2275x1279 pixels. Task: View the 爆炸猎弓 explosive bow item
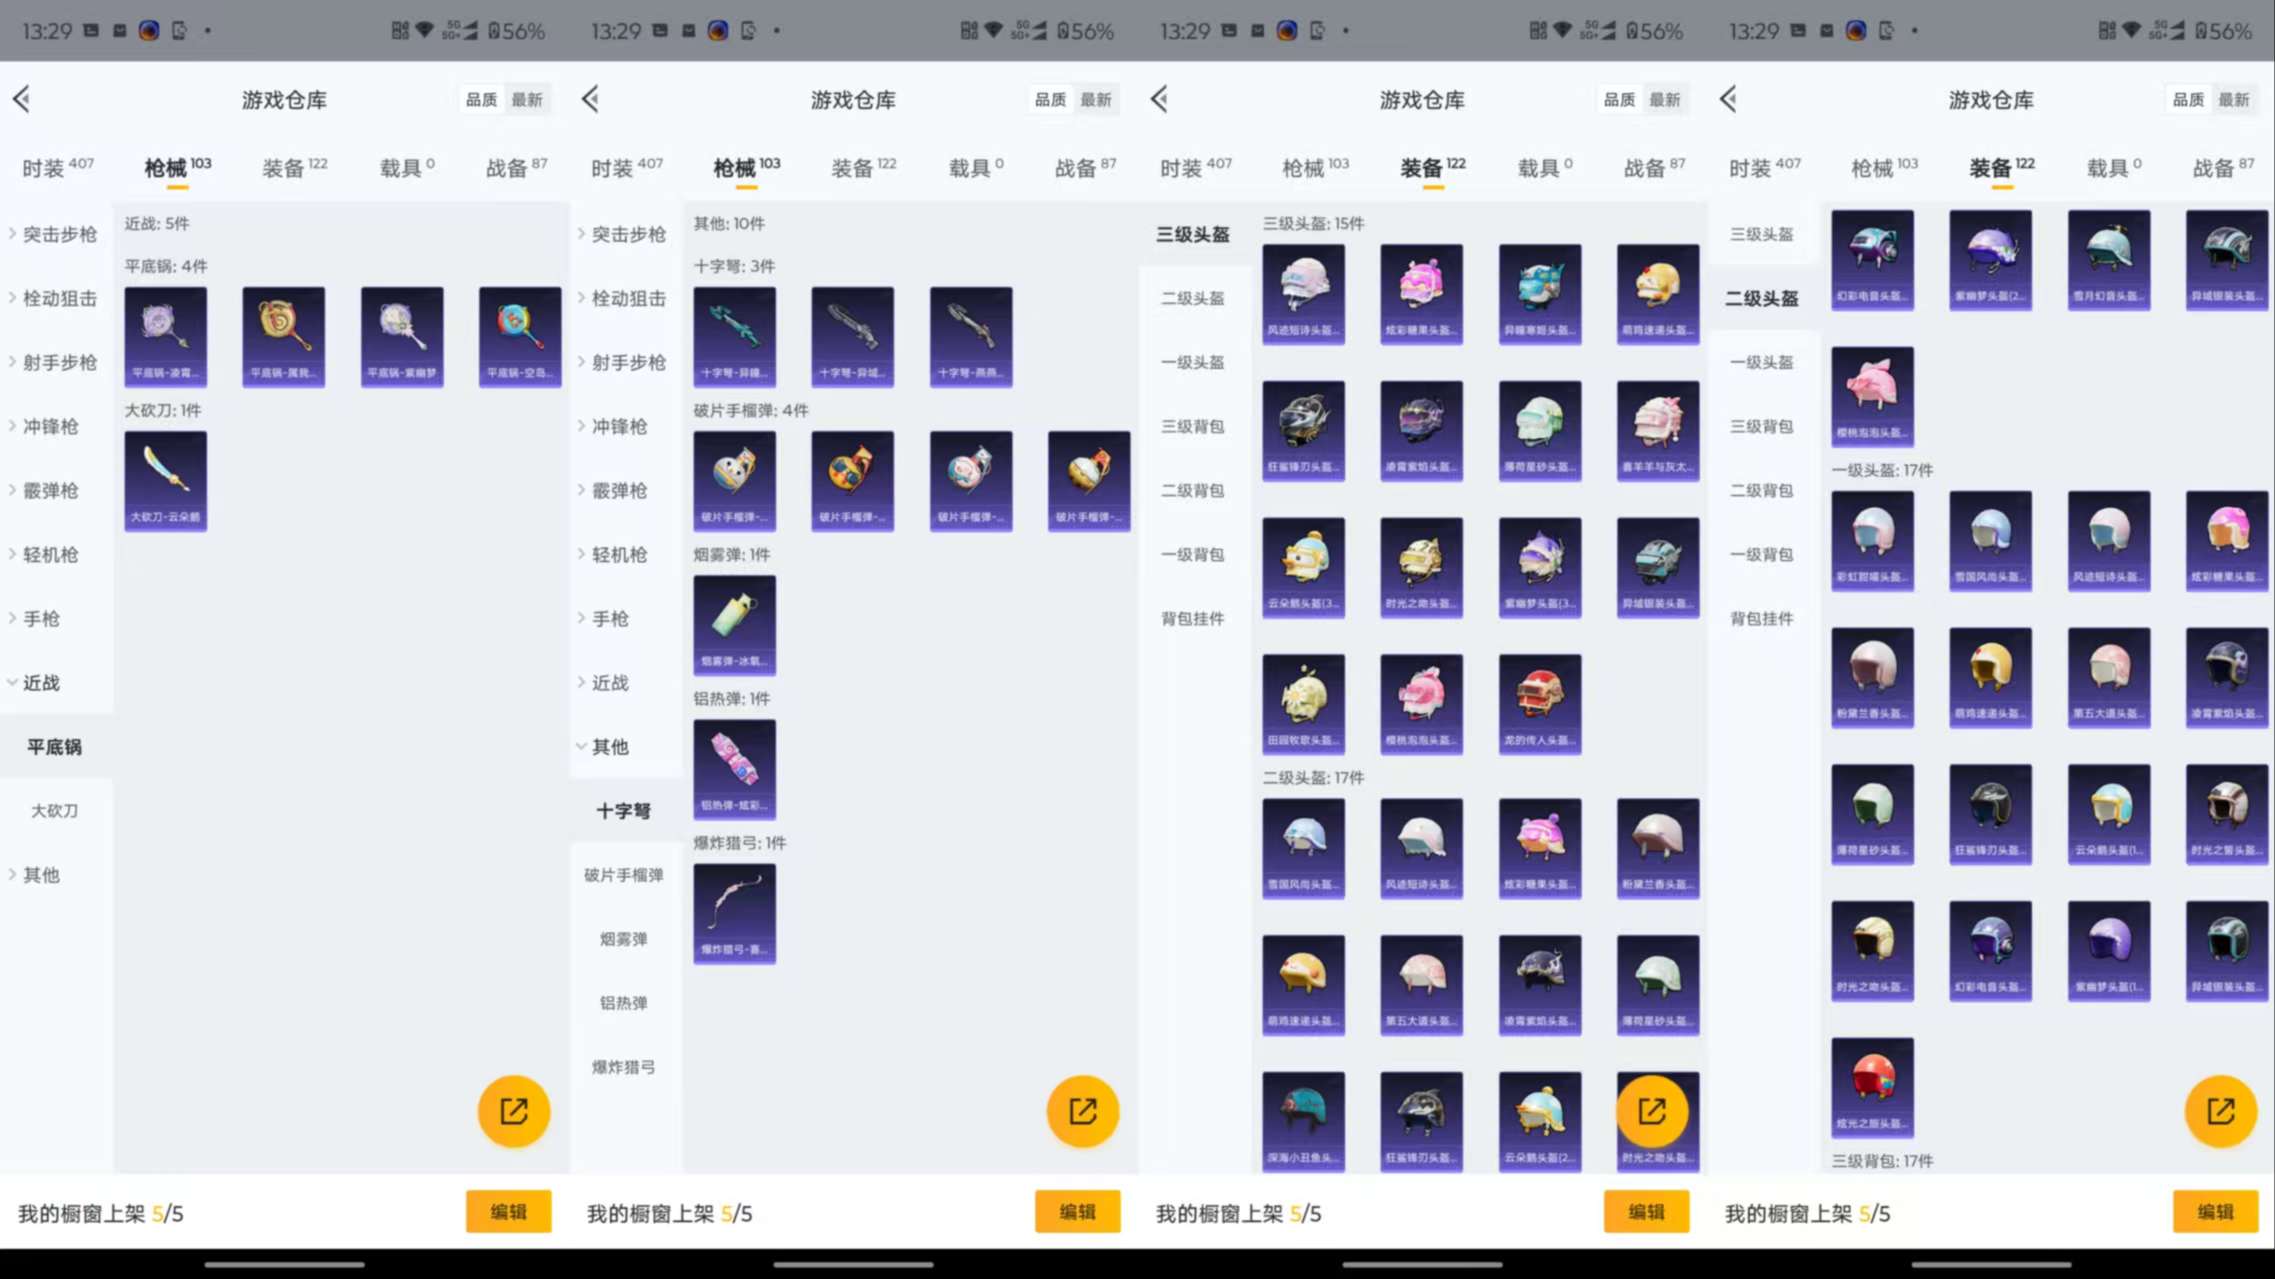click(x=734, y=912)
